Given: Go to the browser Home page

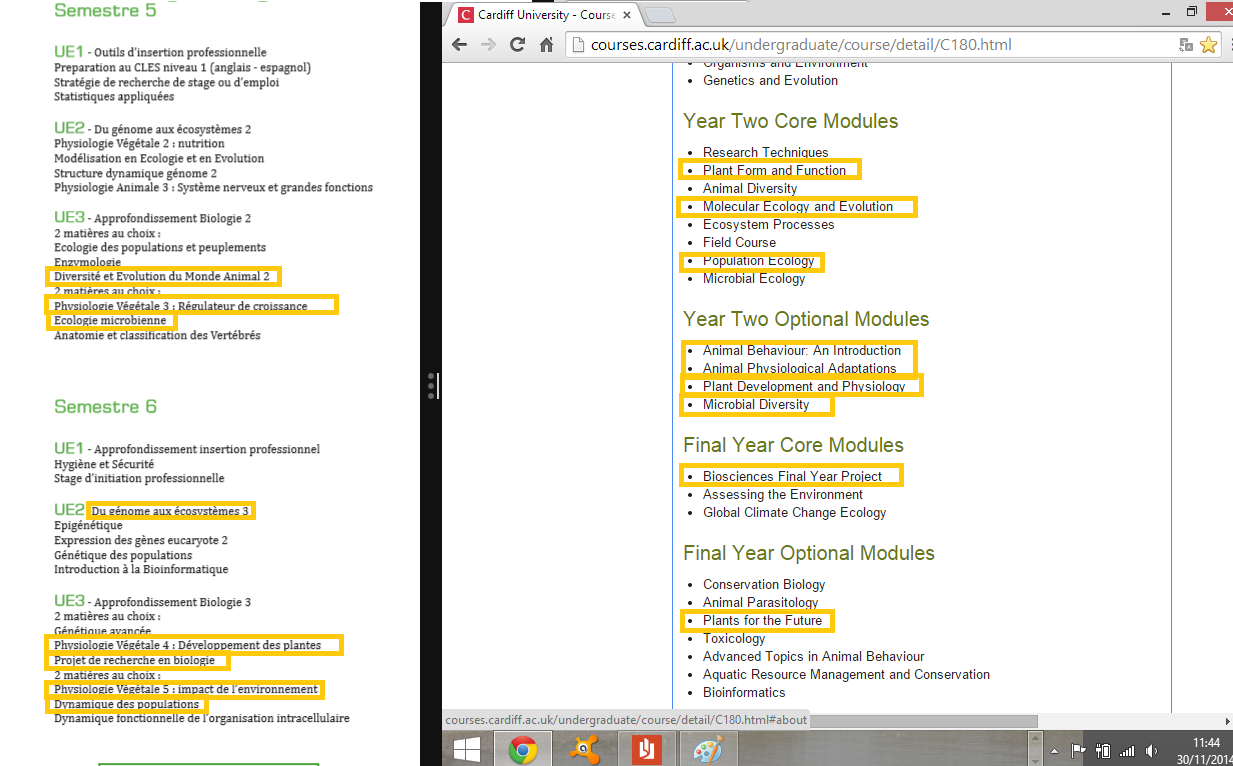Looking at the screenshot, I should pos(546,45).
